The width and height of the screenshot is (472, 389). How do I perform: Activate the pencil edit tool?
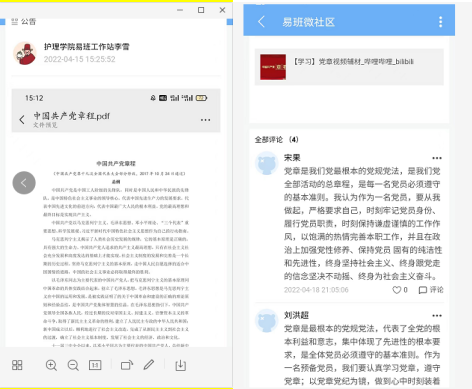pyautogui.click(x=149, y=365)
